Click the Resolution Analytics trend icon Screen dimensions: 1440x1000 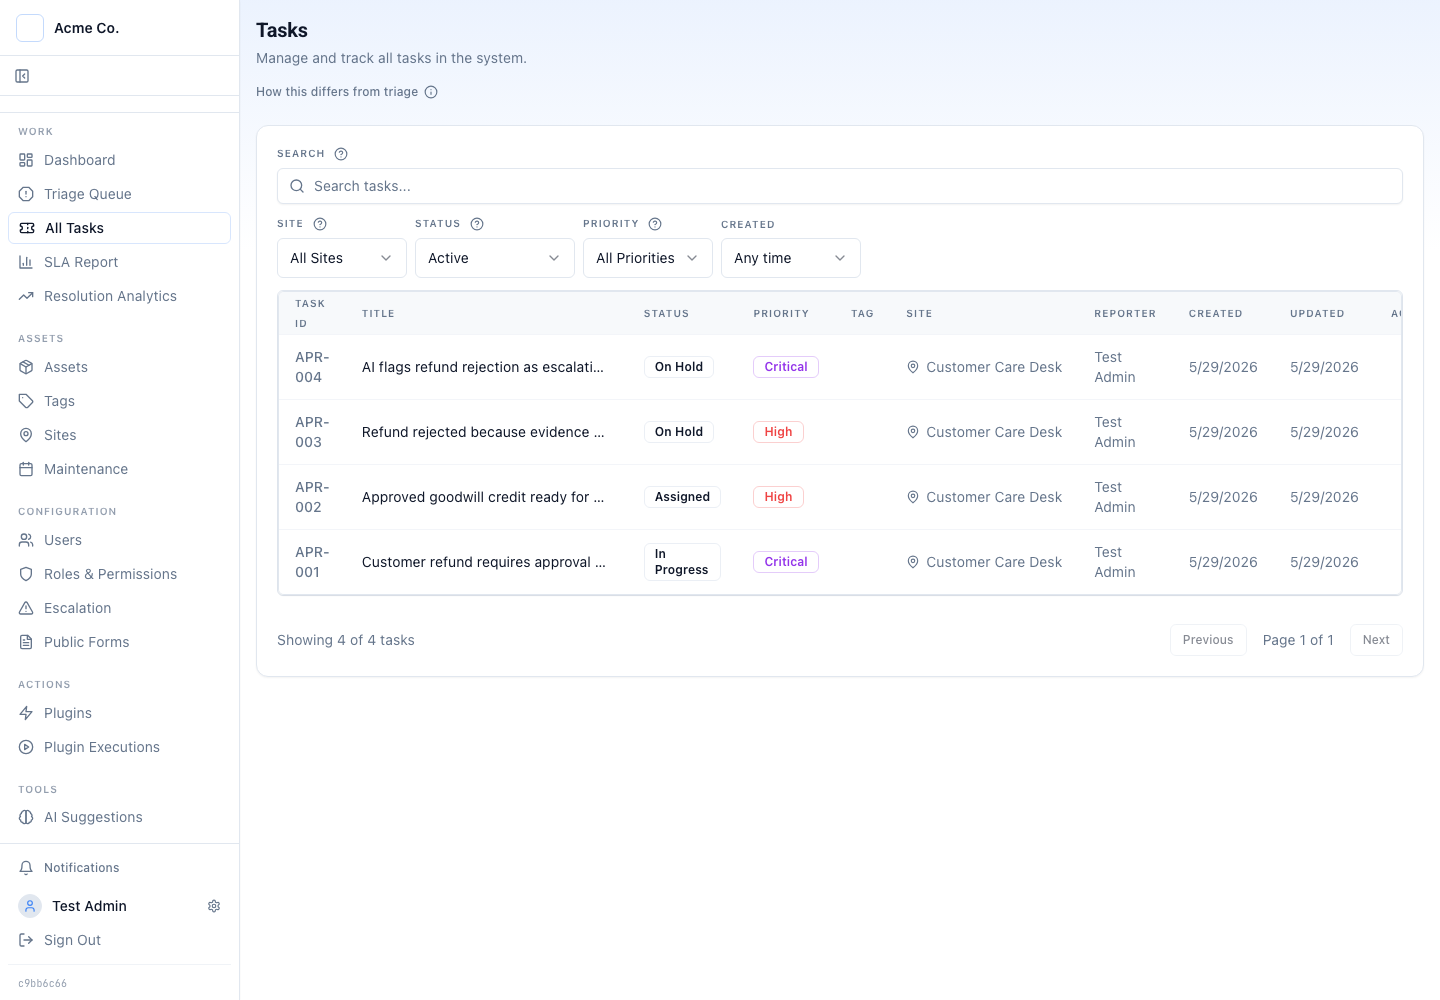click(x=26, y=296)
